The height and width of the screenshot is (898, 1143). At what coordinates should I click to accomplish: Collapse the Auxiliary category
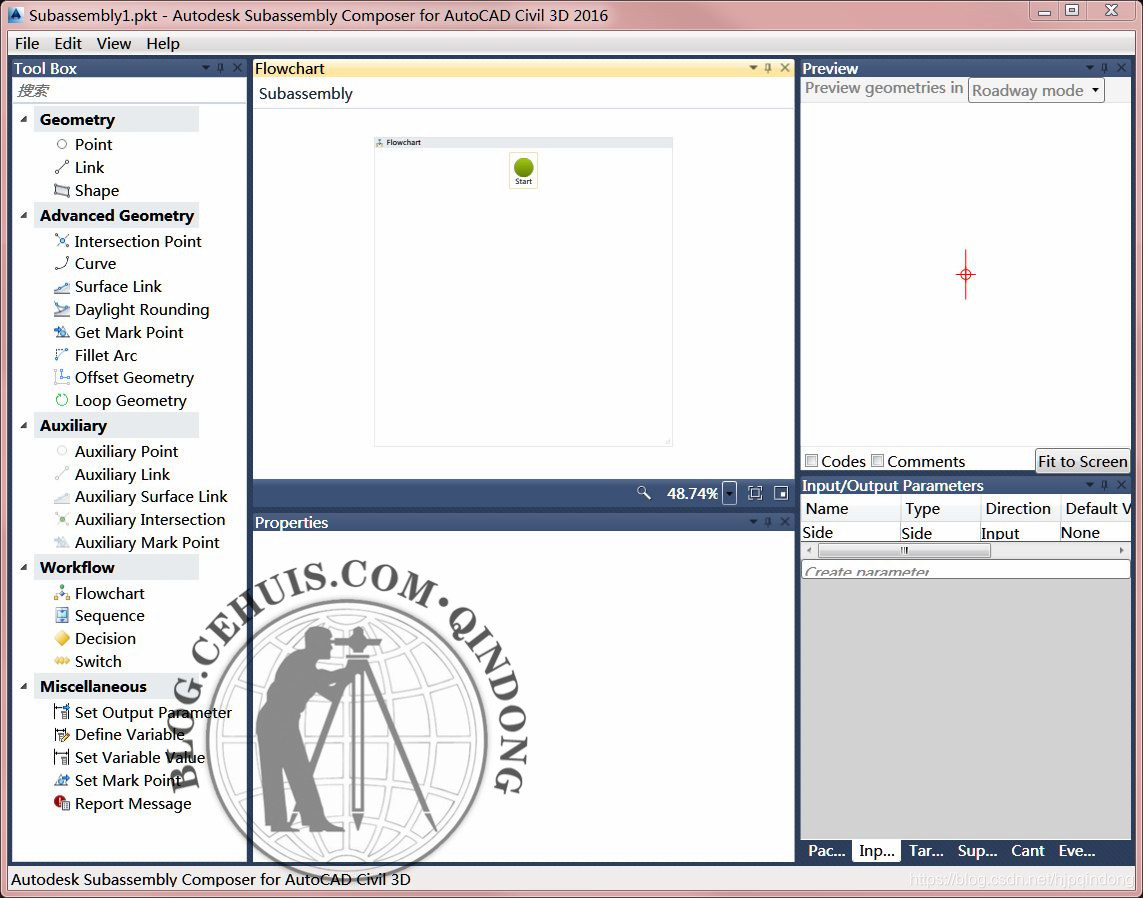coord(24,425)
